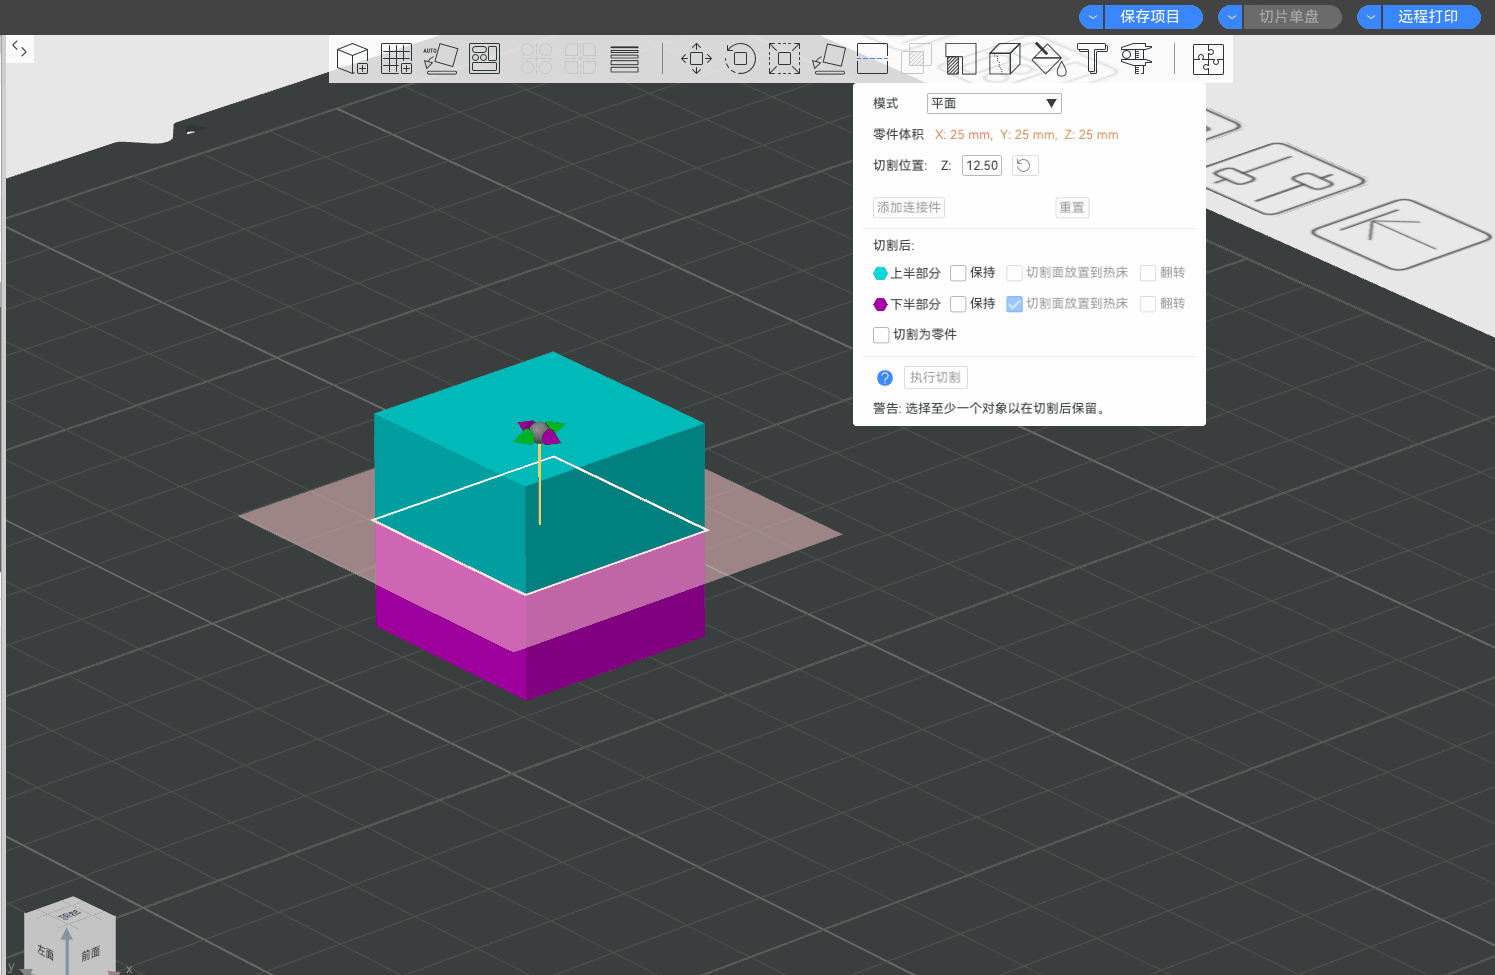Click the Mesh boolean icon
This screenshot has height=975, width=1495.
pos(916,59)
